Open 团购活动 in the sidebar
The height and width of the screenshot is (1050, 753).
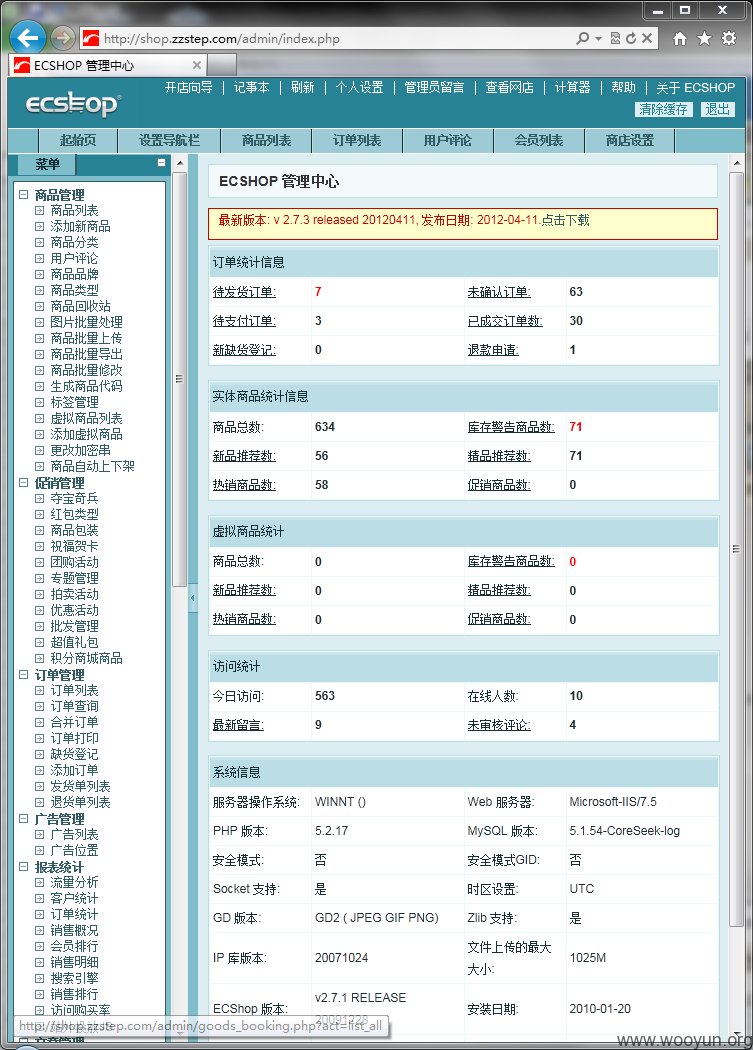tap(74, 562)
